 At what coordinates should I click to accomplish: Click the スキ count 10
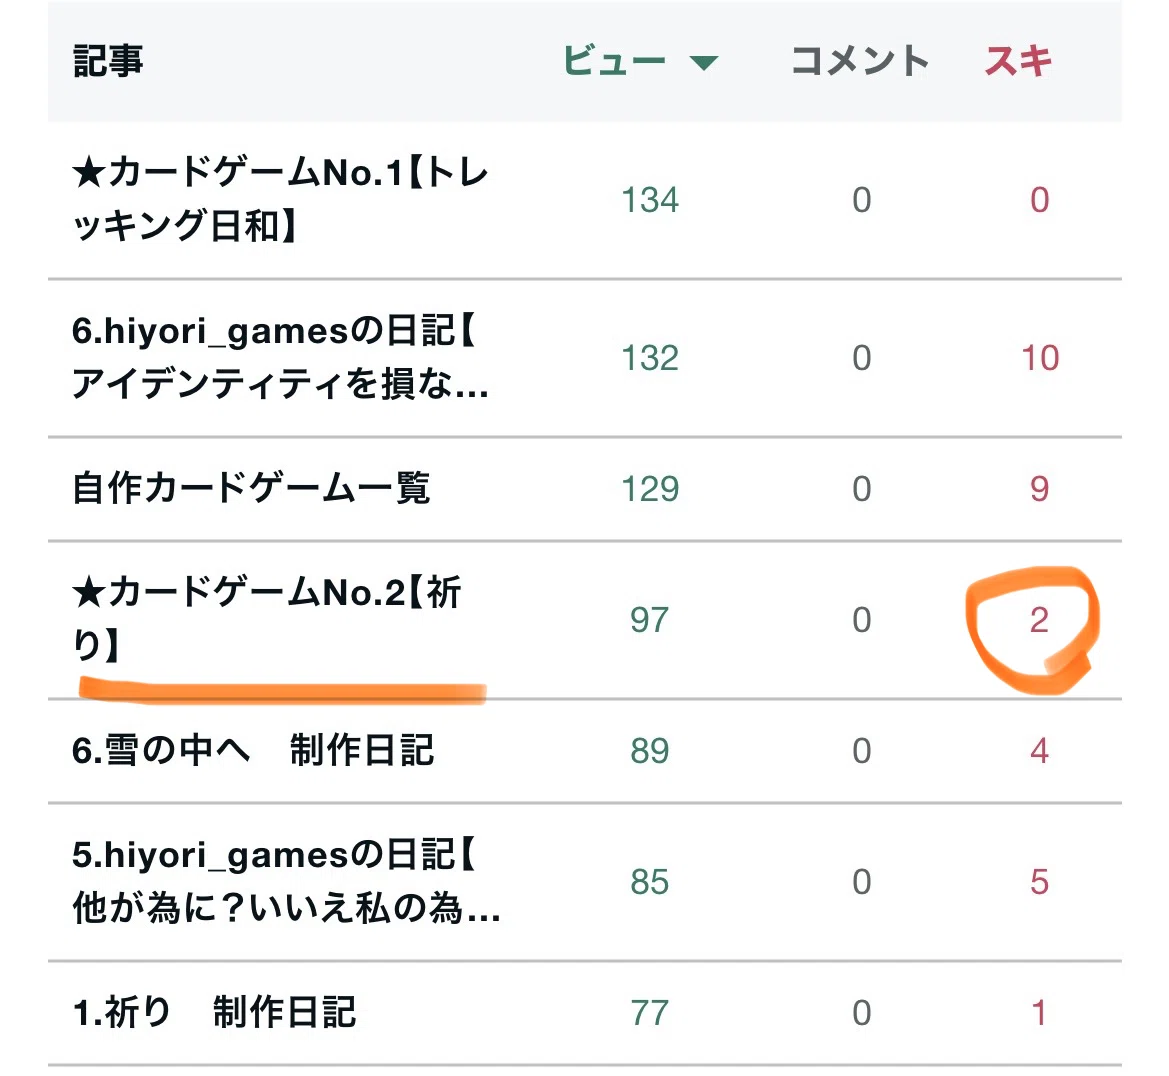pyautogui.click(x=1039, y=359)
